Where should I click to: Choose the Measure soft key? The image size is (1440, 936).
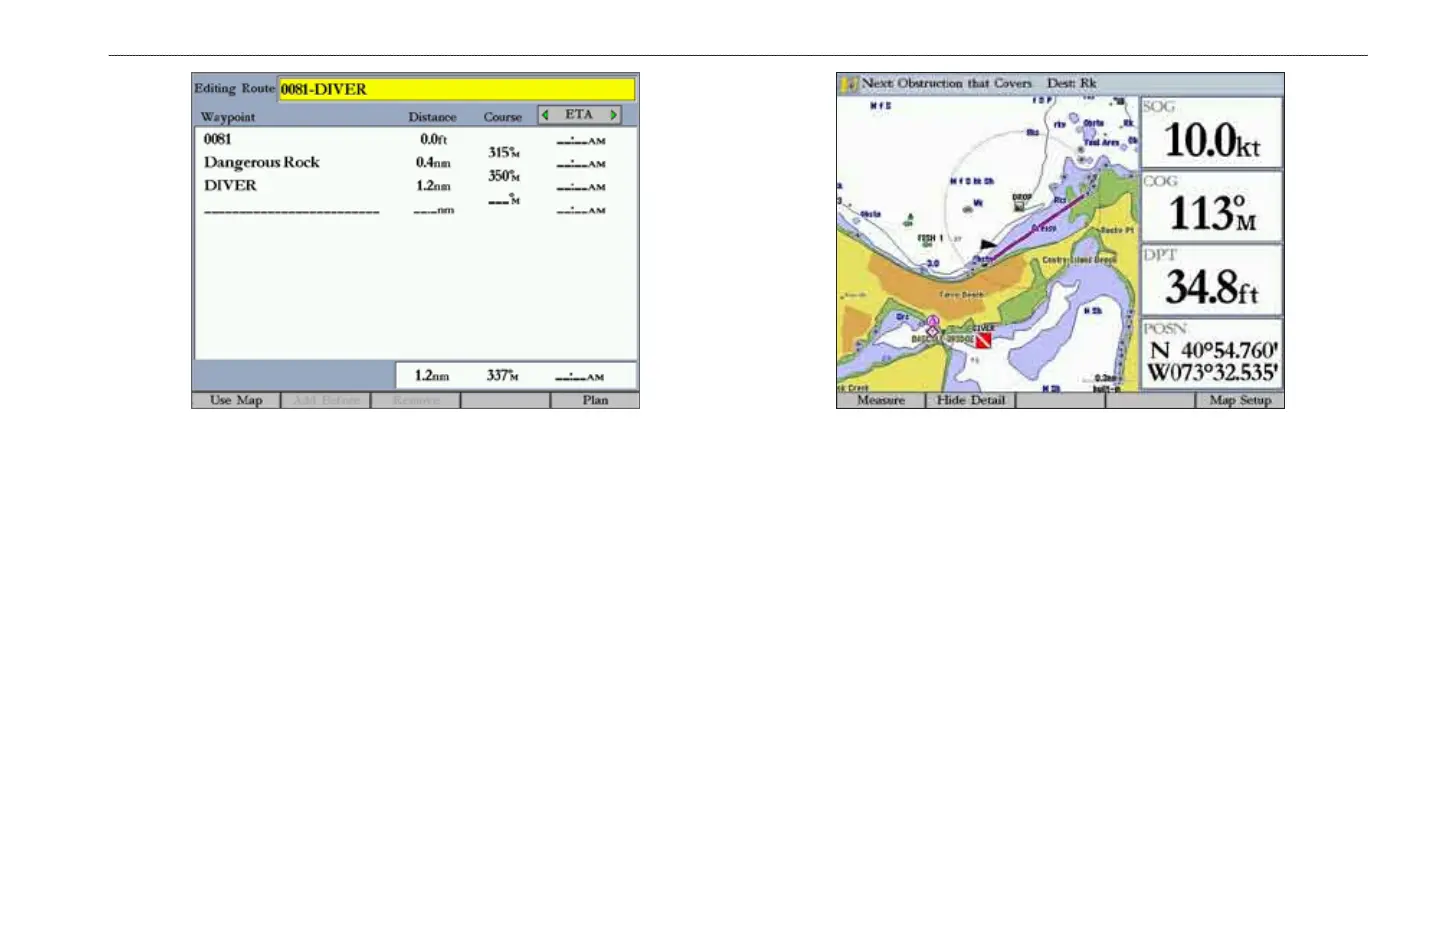(x=881, y=400)
